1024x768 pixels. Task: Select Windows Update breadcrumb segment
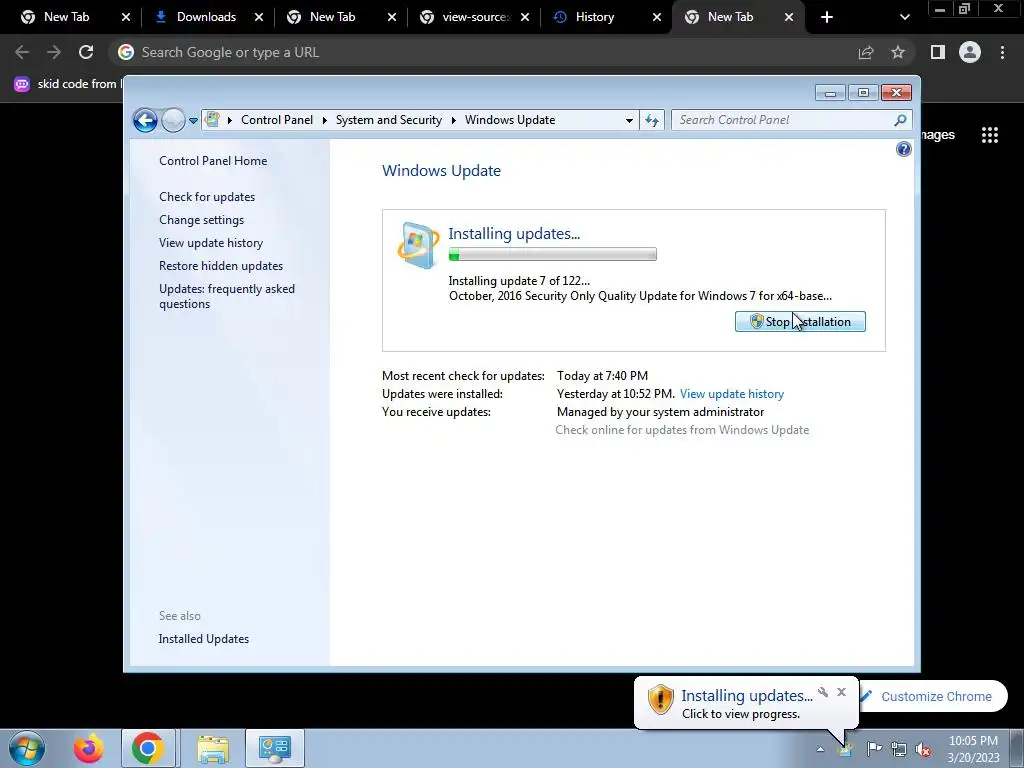pyautogui.click(x=510, y=120)
